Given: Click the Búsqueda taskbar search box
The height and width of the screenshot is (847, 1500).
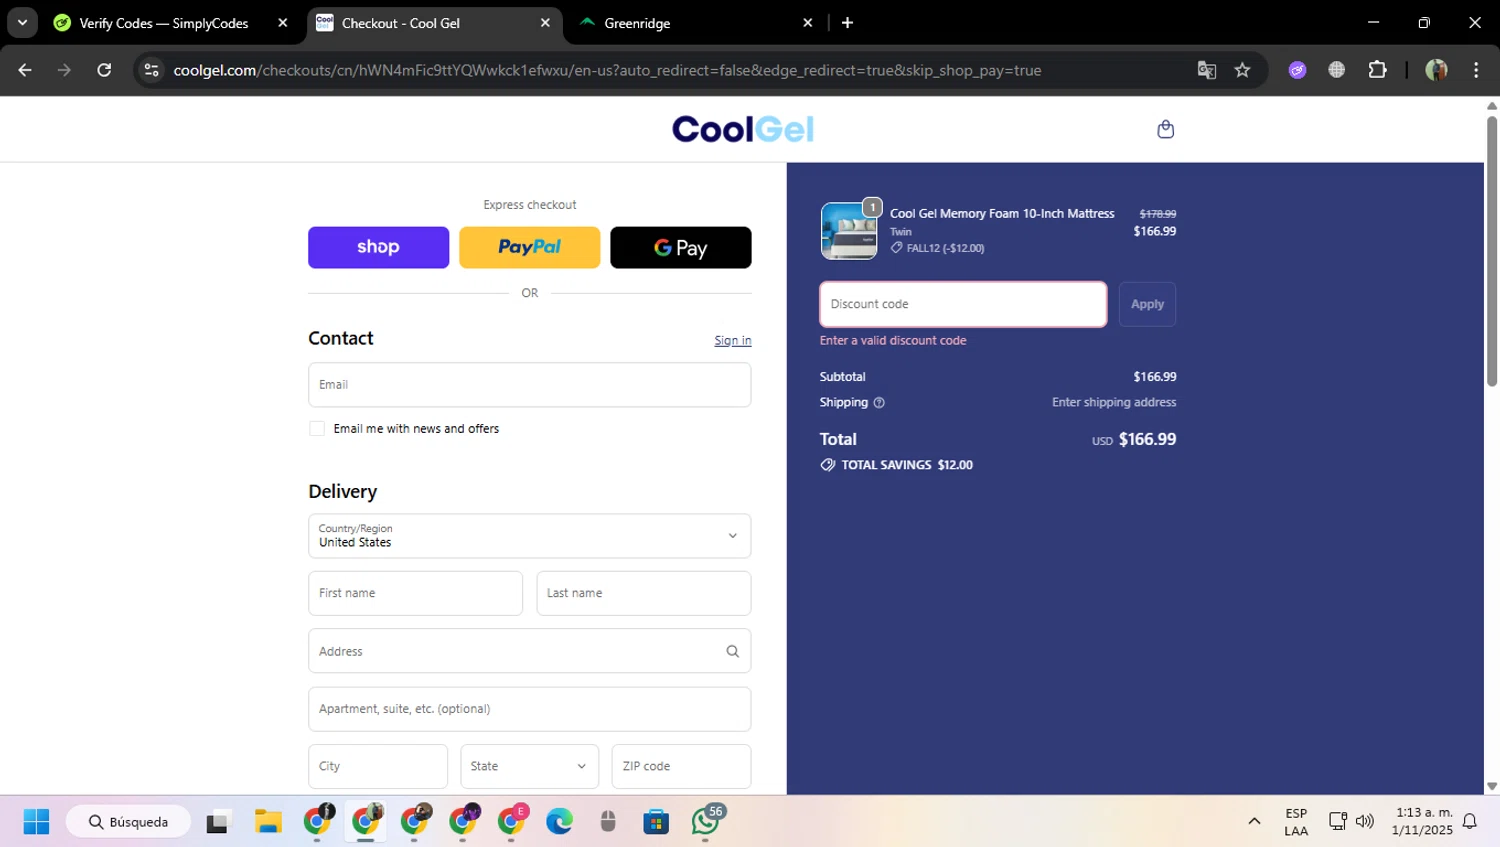Looking at the screenshot, I should [128, 822].
